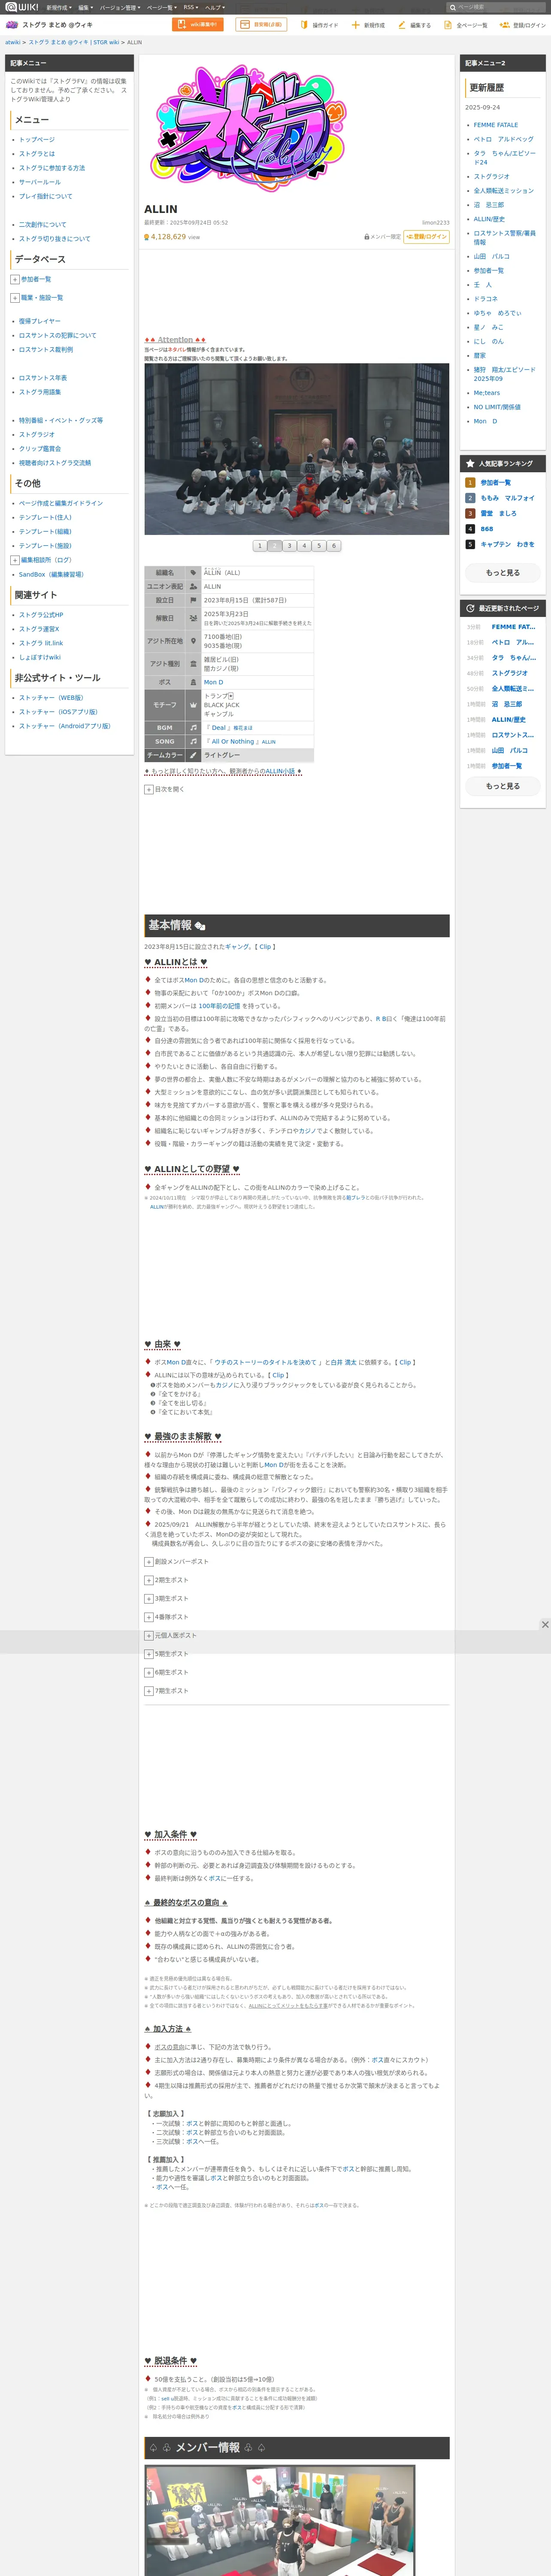Click the building icon in アジト種別 row
This screenshot has height=2576, width=551.
click(193, 664)
